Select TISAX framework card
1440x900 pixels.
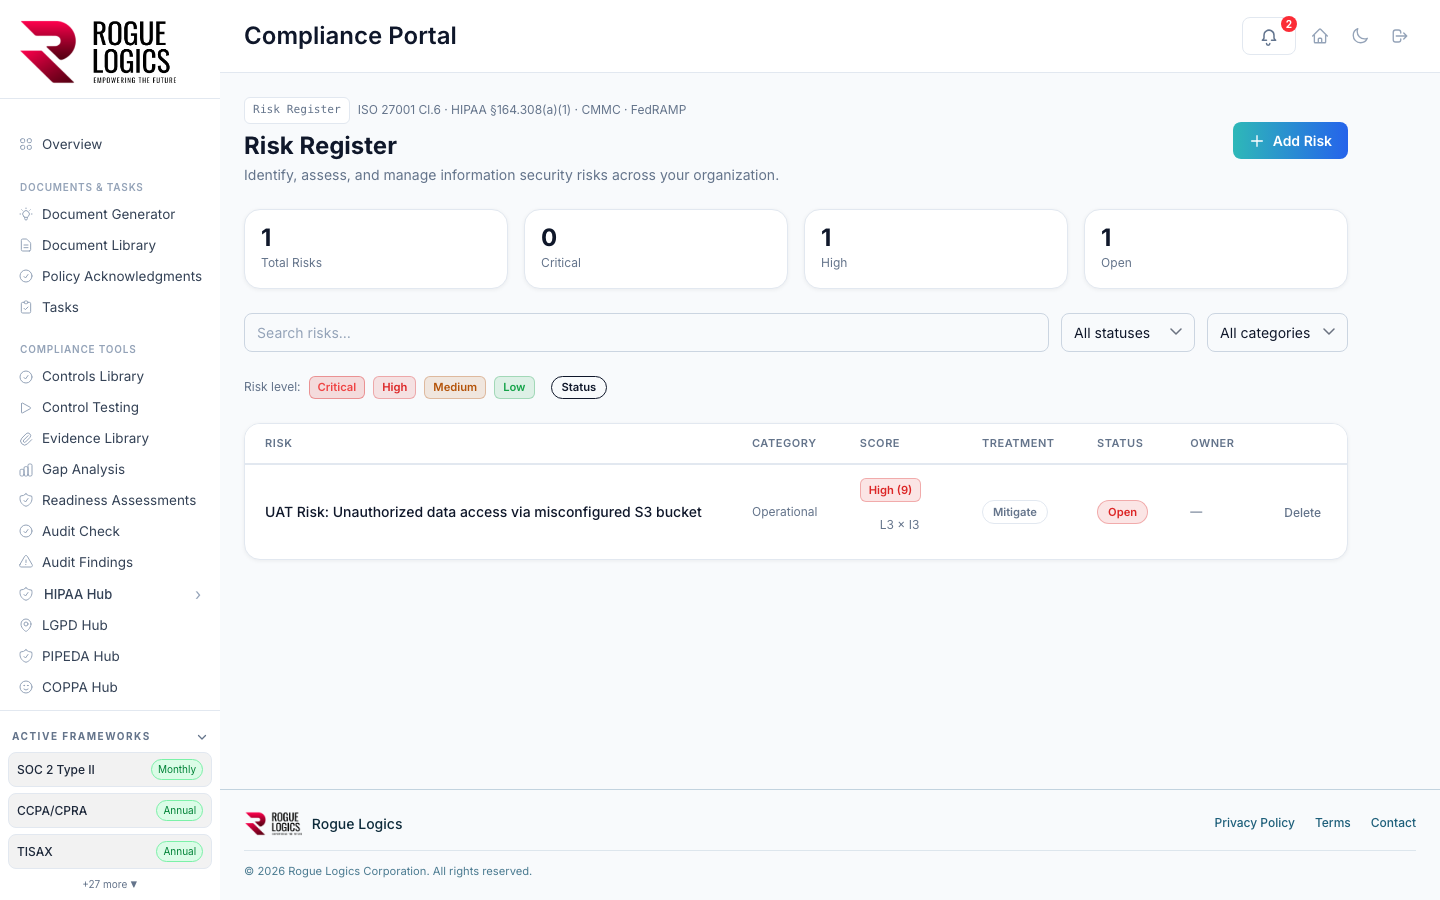coord(110,852)
